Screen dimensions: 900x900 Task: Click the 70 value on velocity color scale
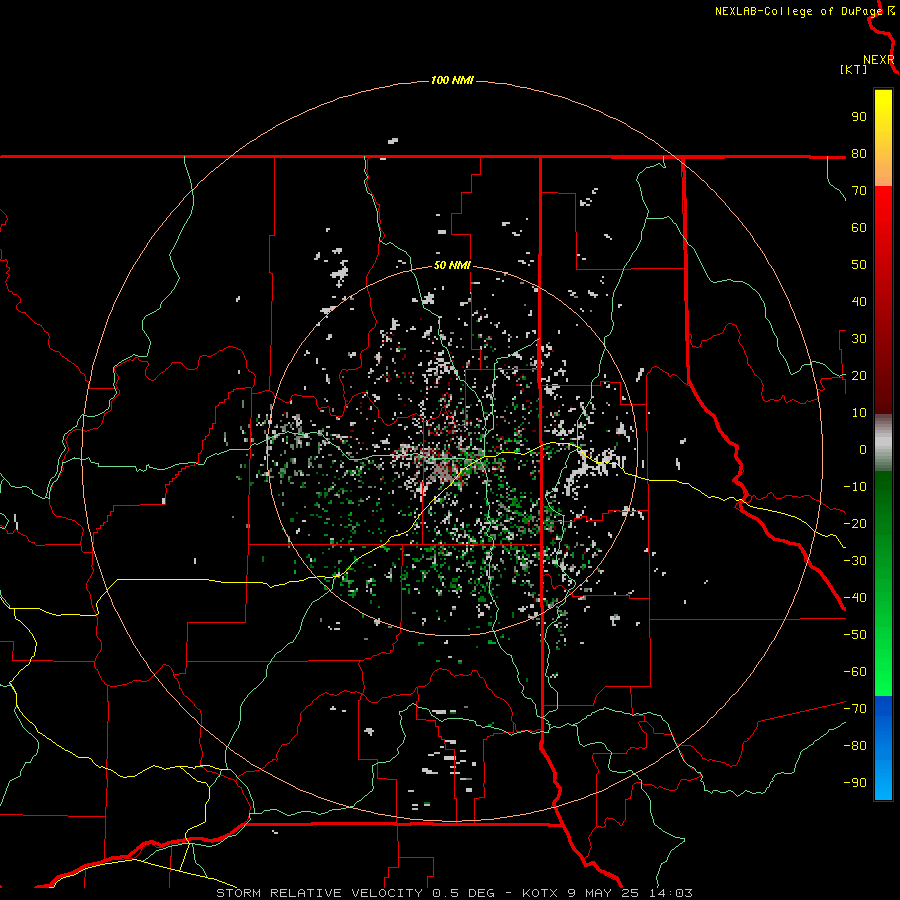[859, 191]
